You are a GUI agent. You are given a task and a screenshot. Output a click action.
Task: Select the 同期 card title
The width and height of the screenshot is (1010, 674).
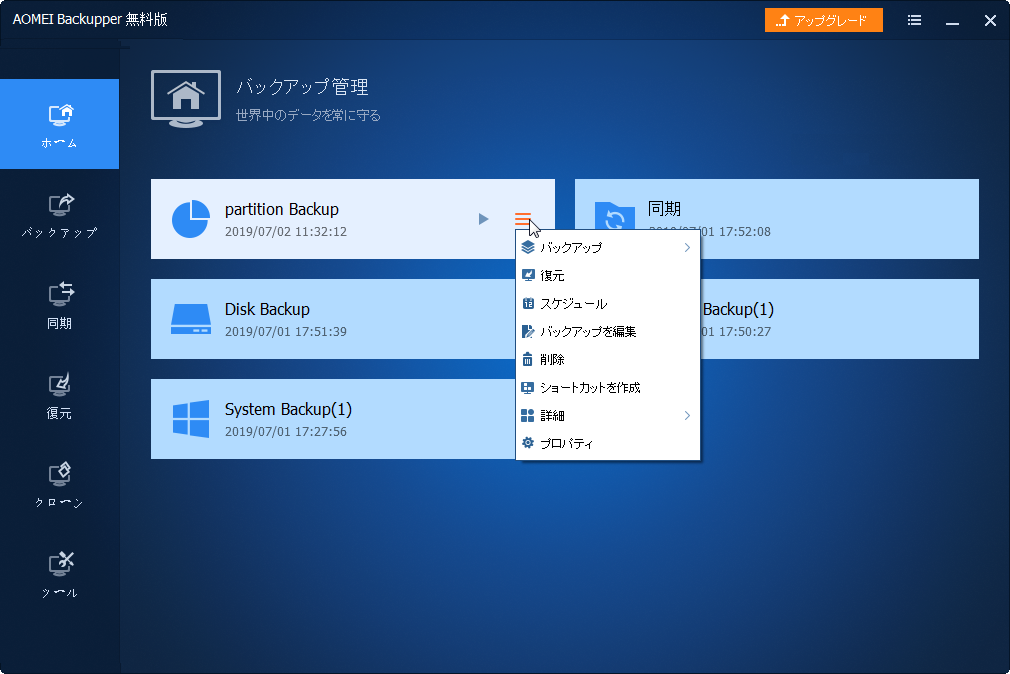(664, 209)
